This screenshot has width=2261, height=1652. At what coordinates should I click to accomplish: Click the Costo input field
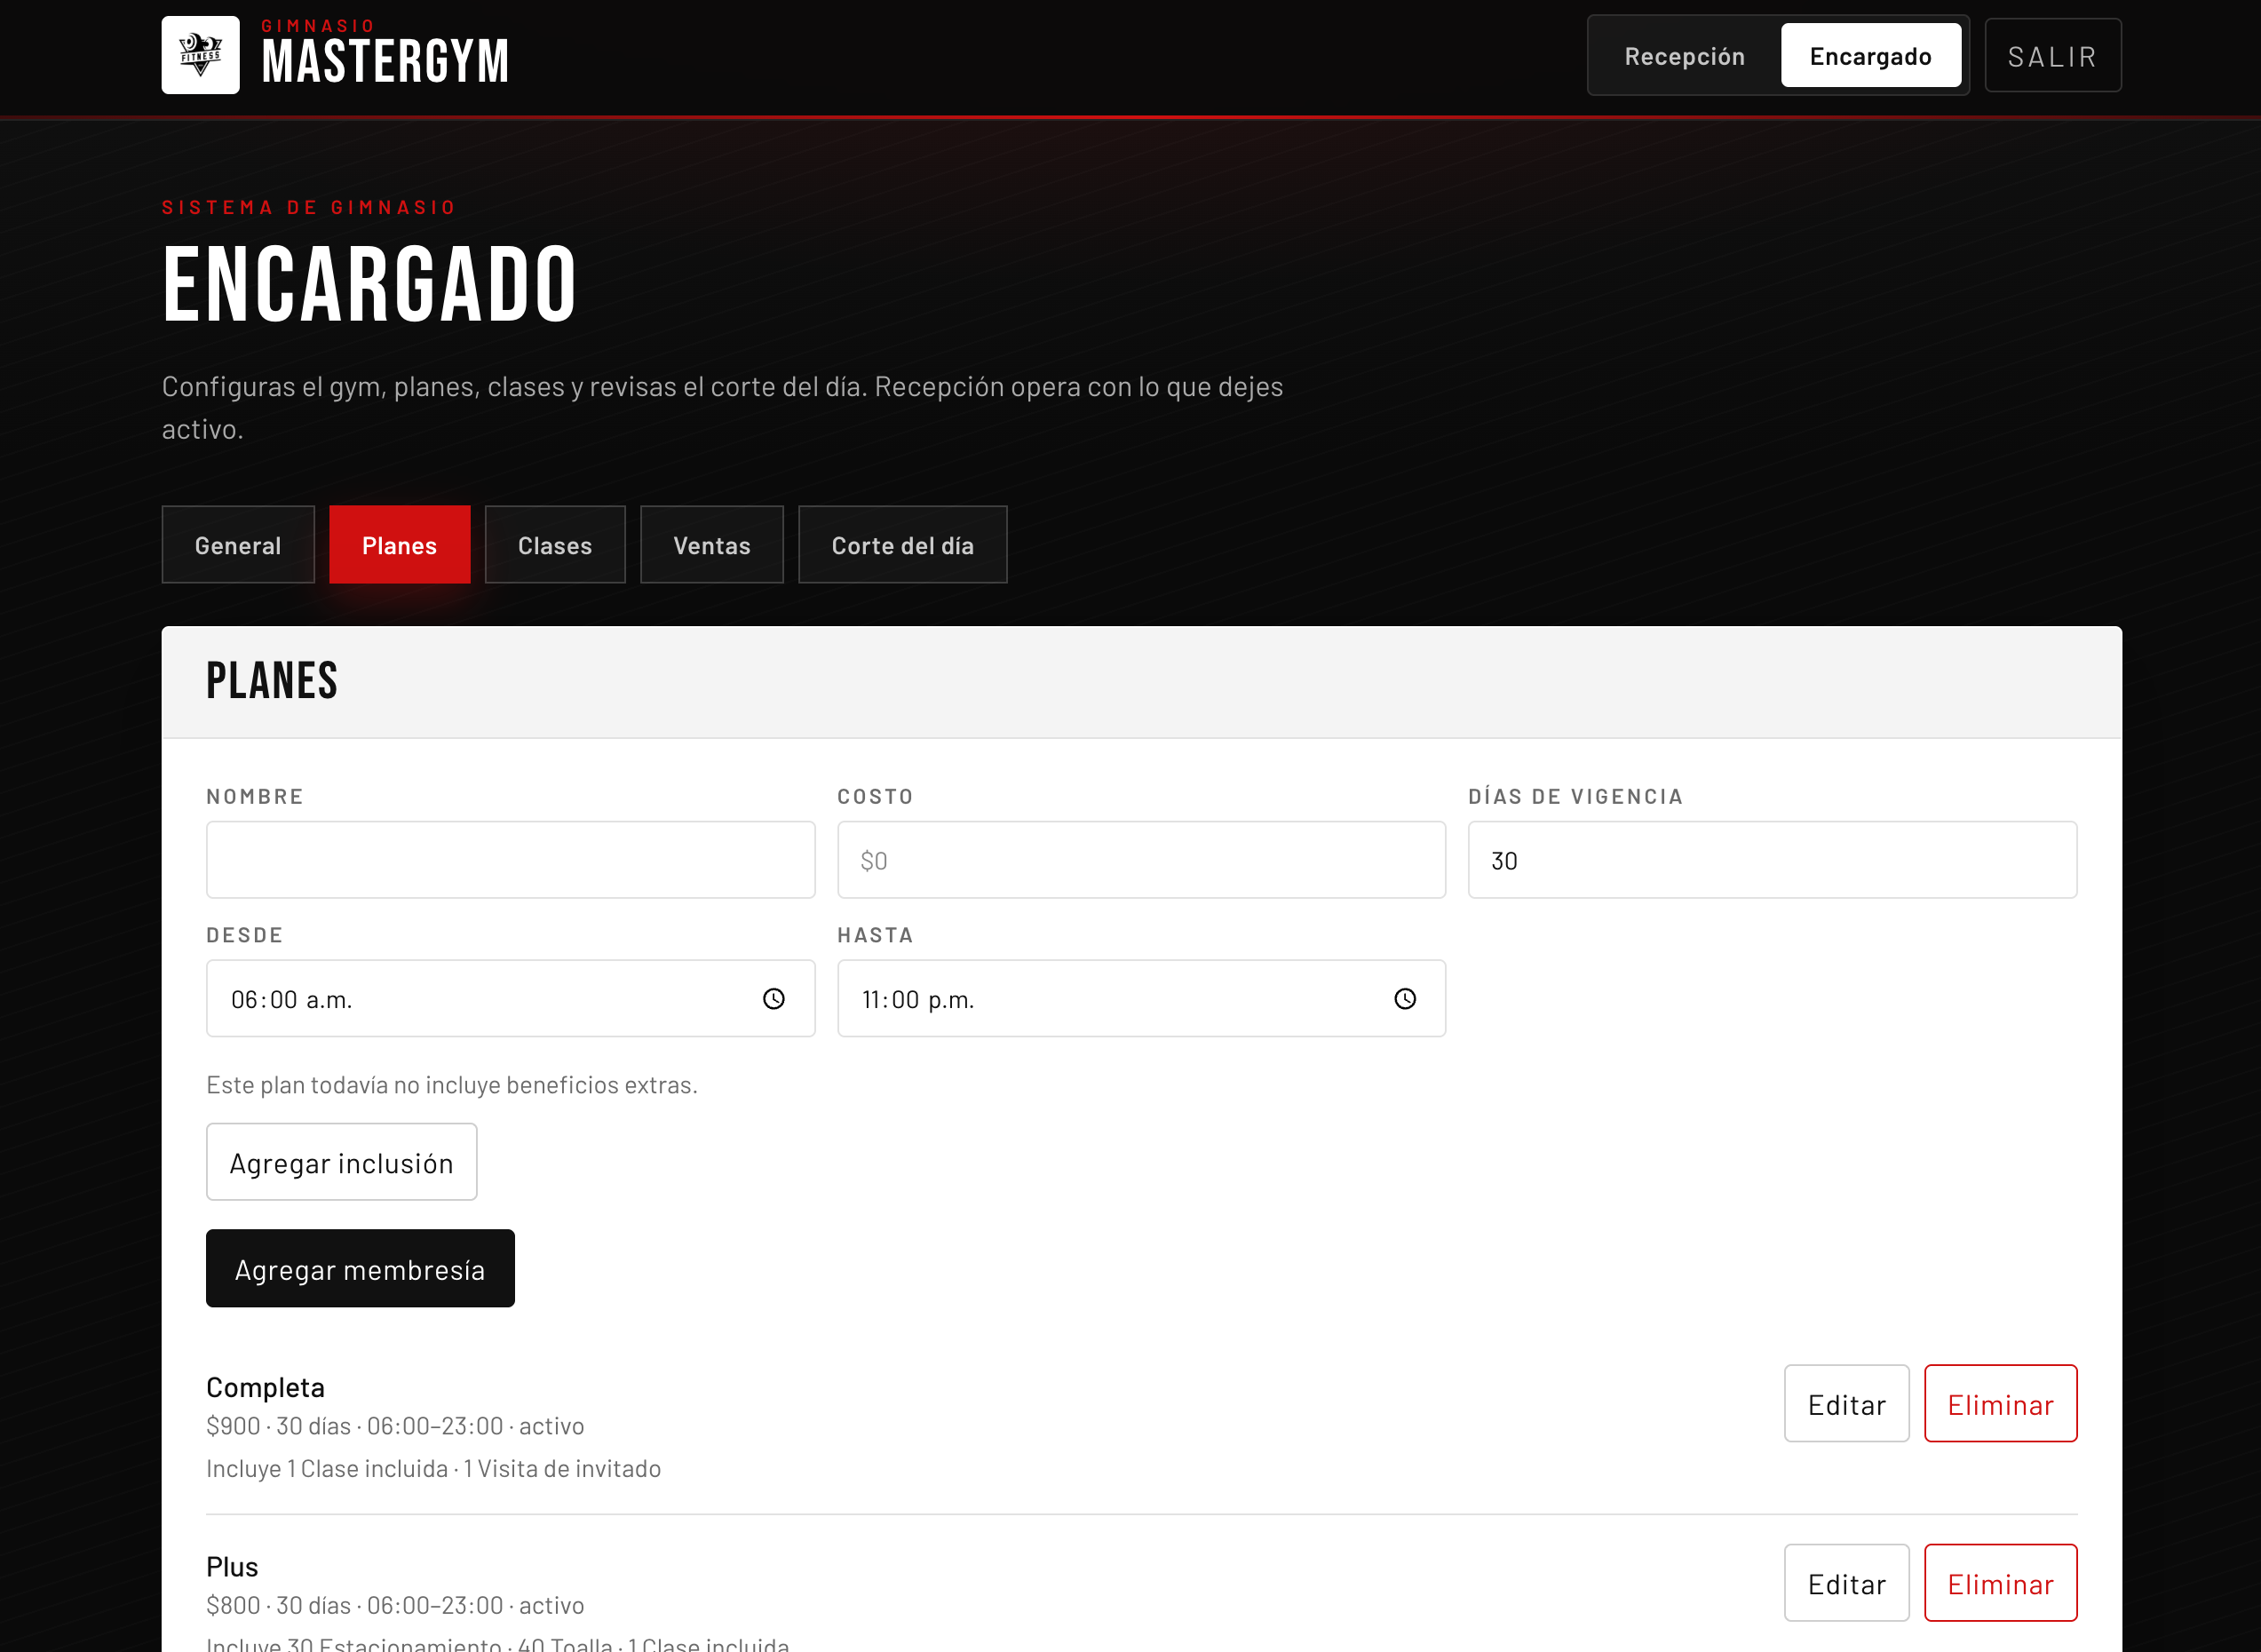(1141, 860)
